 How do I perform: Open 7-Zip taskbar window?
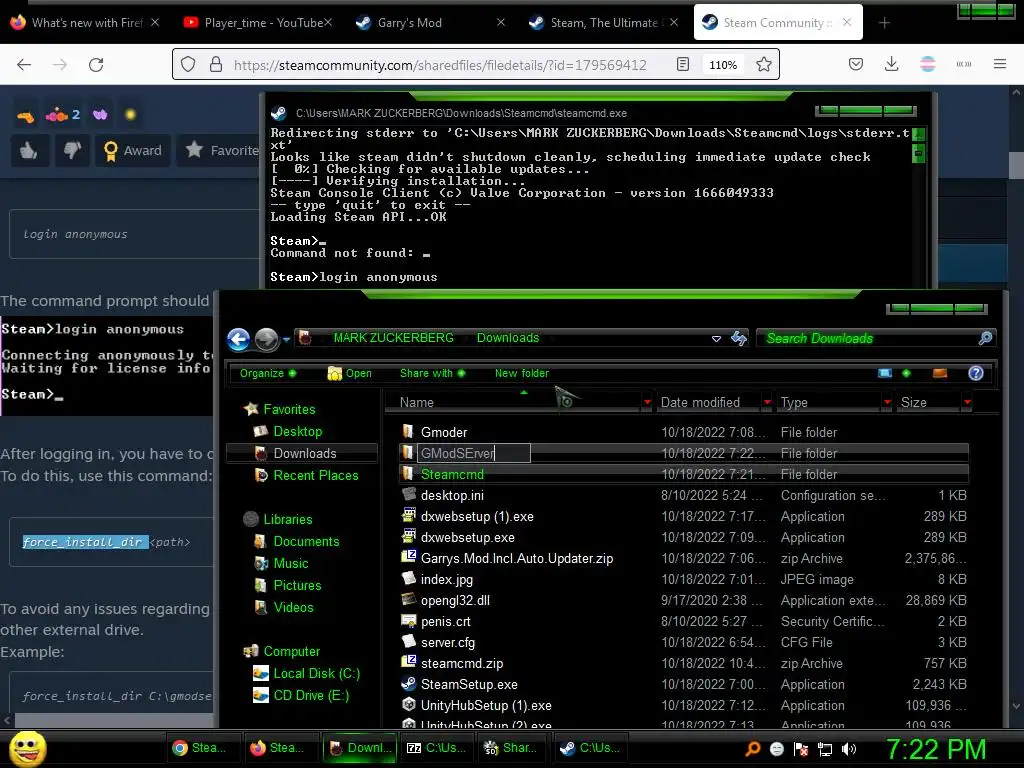[x=436, y=748]
